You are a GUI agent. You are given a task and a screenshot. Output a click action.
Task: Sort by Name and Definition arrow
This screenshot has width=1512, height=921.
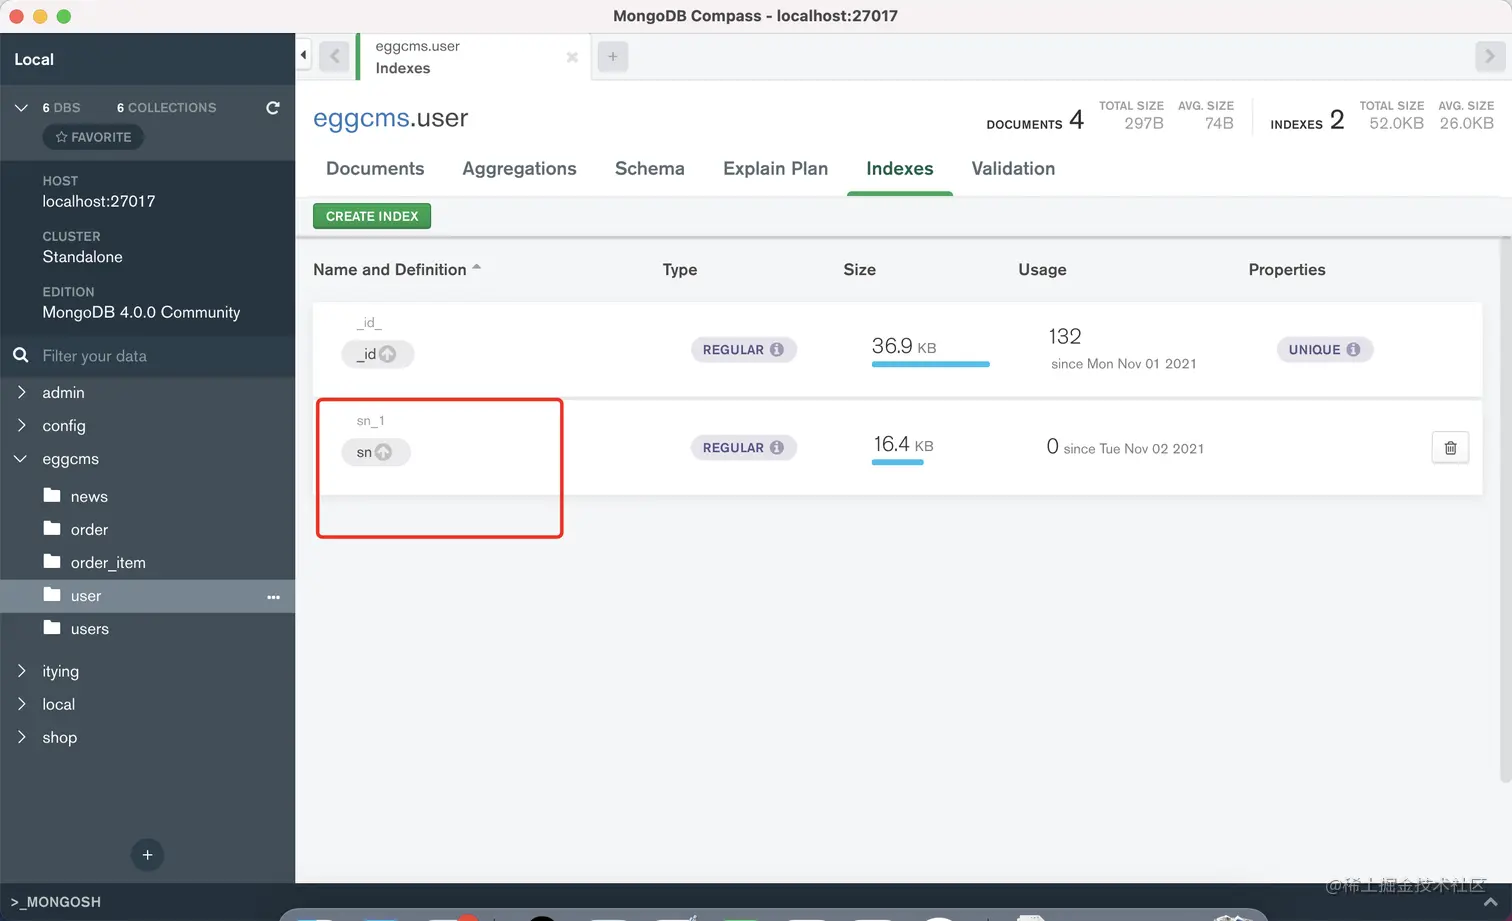(477, 268)
